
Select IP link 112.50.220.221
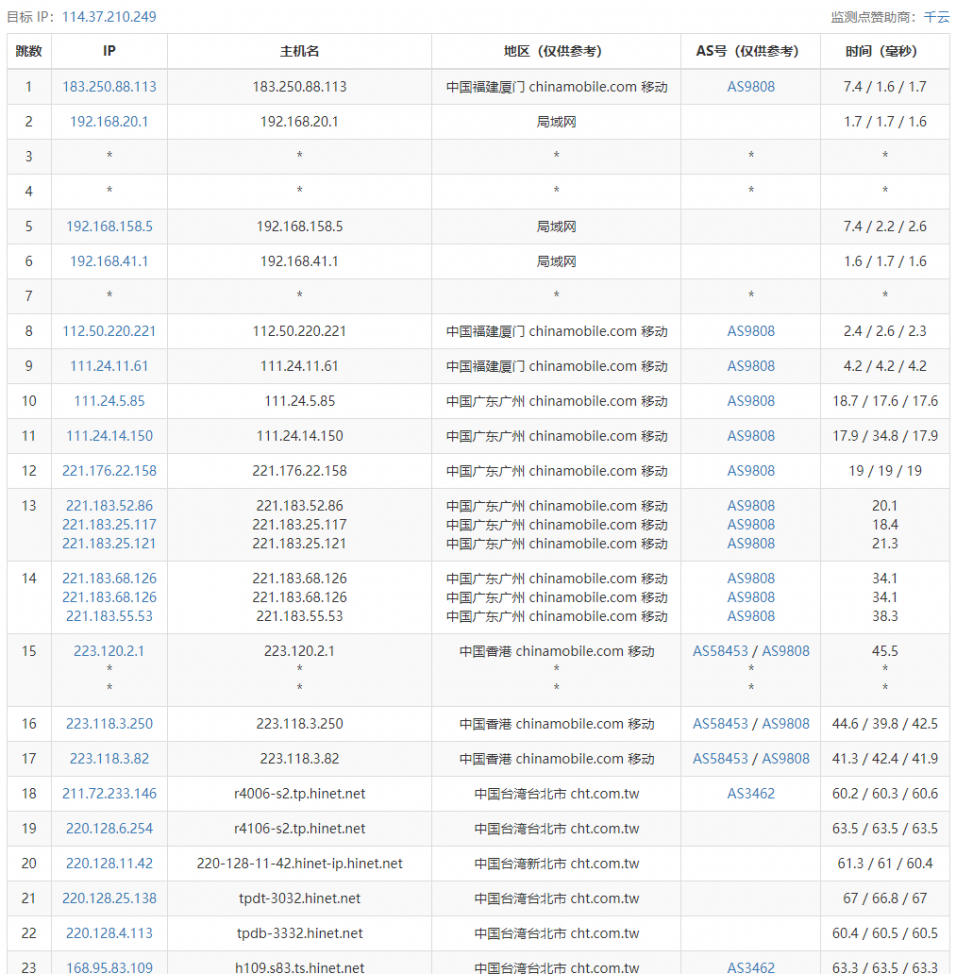click(109, 331)
